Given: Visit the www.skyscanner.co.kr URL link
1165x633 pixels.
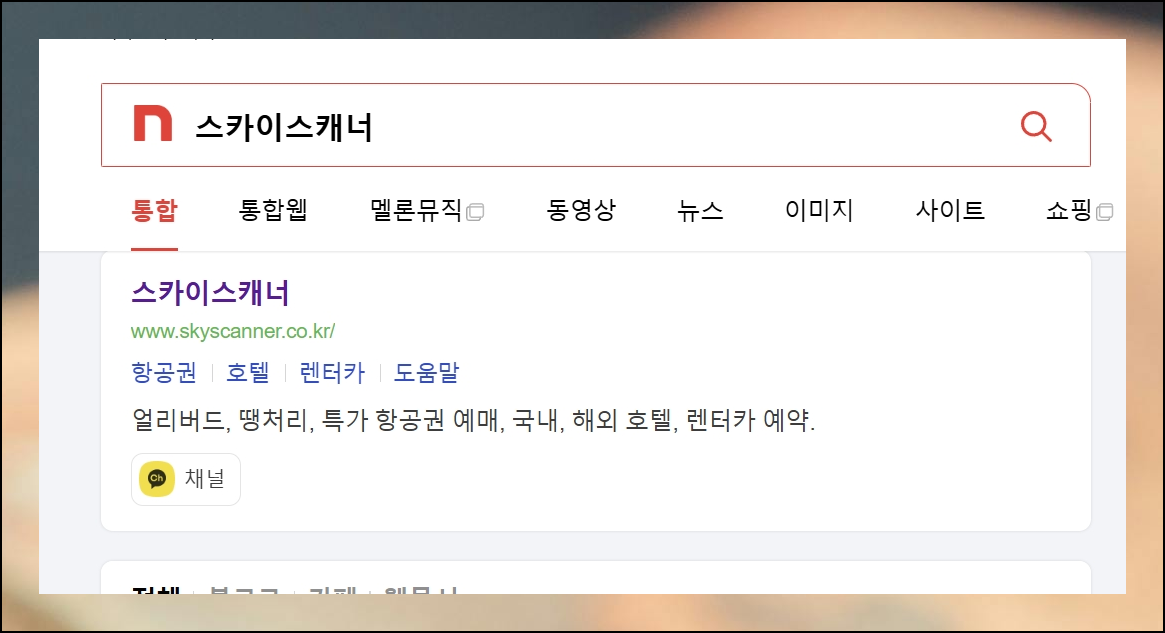Looking at the screenshot, I should pyautogui.click(x=233, y=331).
